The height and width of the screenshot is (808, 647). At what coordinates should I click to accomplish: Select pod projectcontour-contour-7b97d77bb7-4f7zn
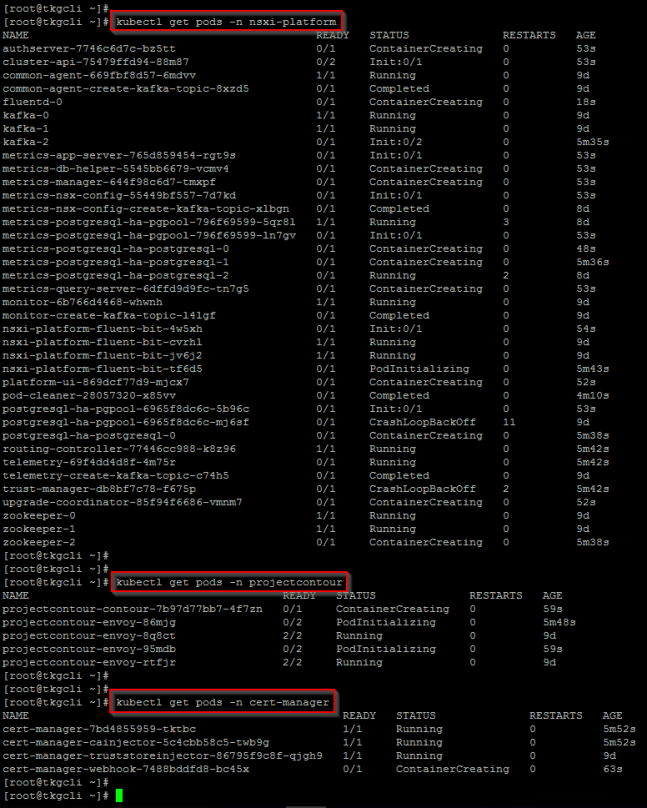click(132, 609)
